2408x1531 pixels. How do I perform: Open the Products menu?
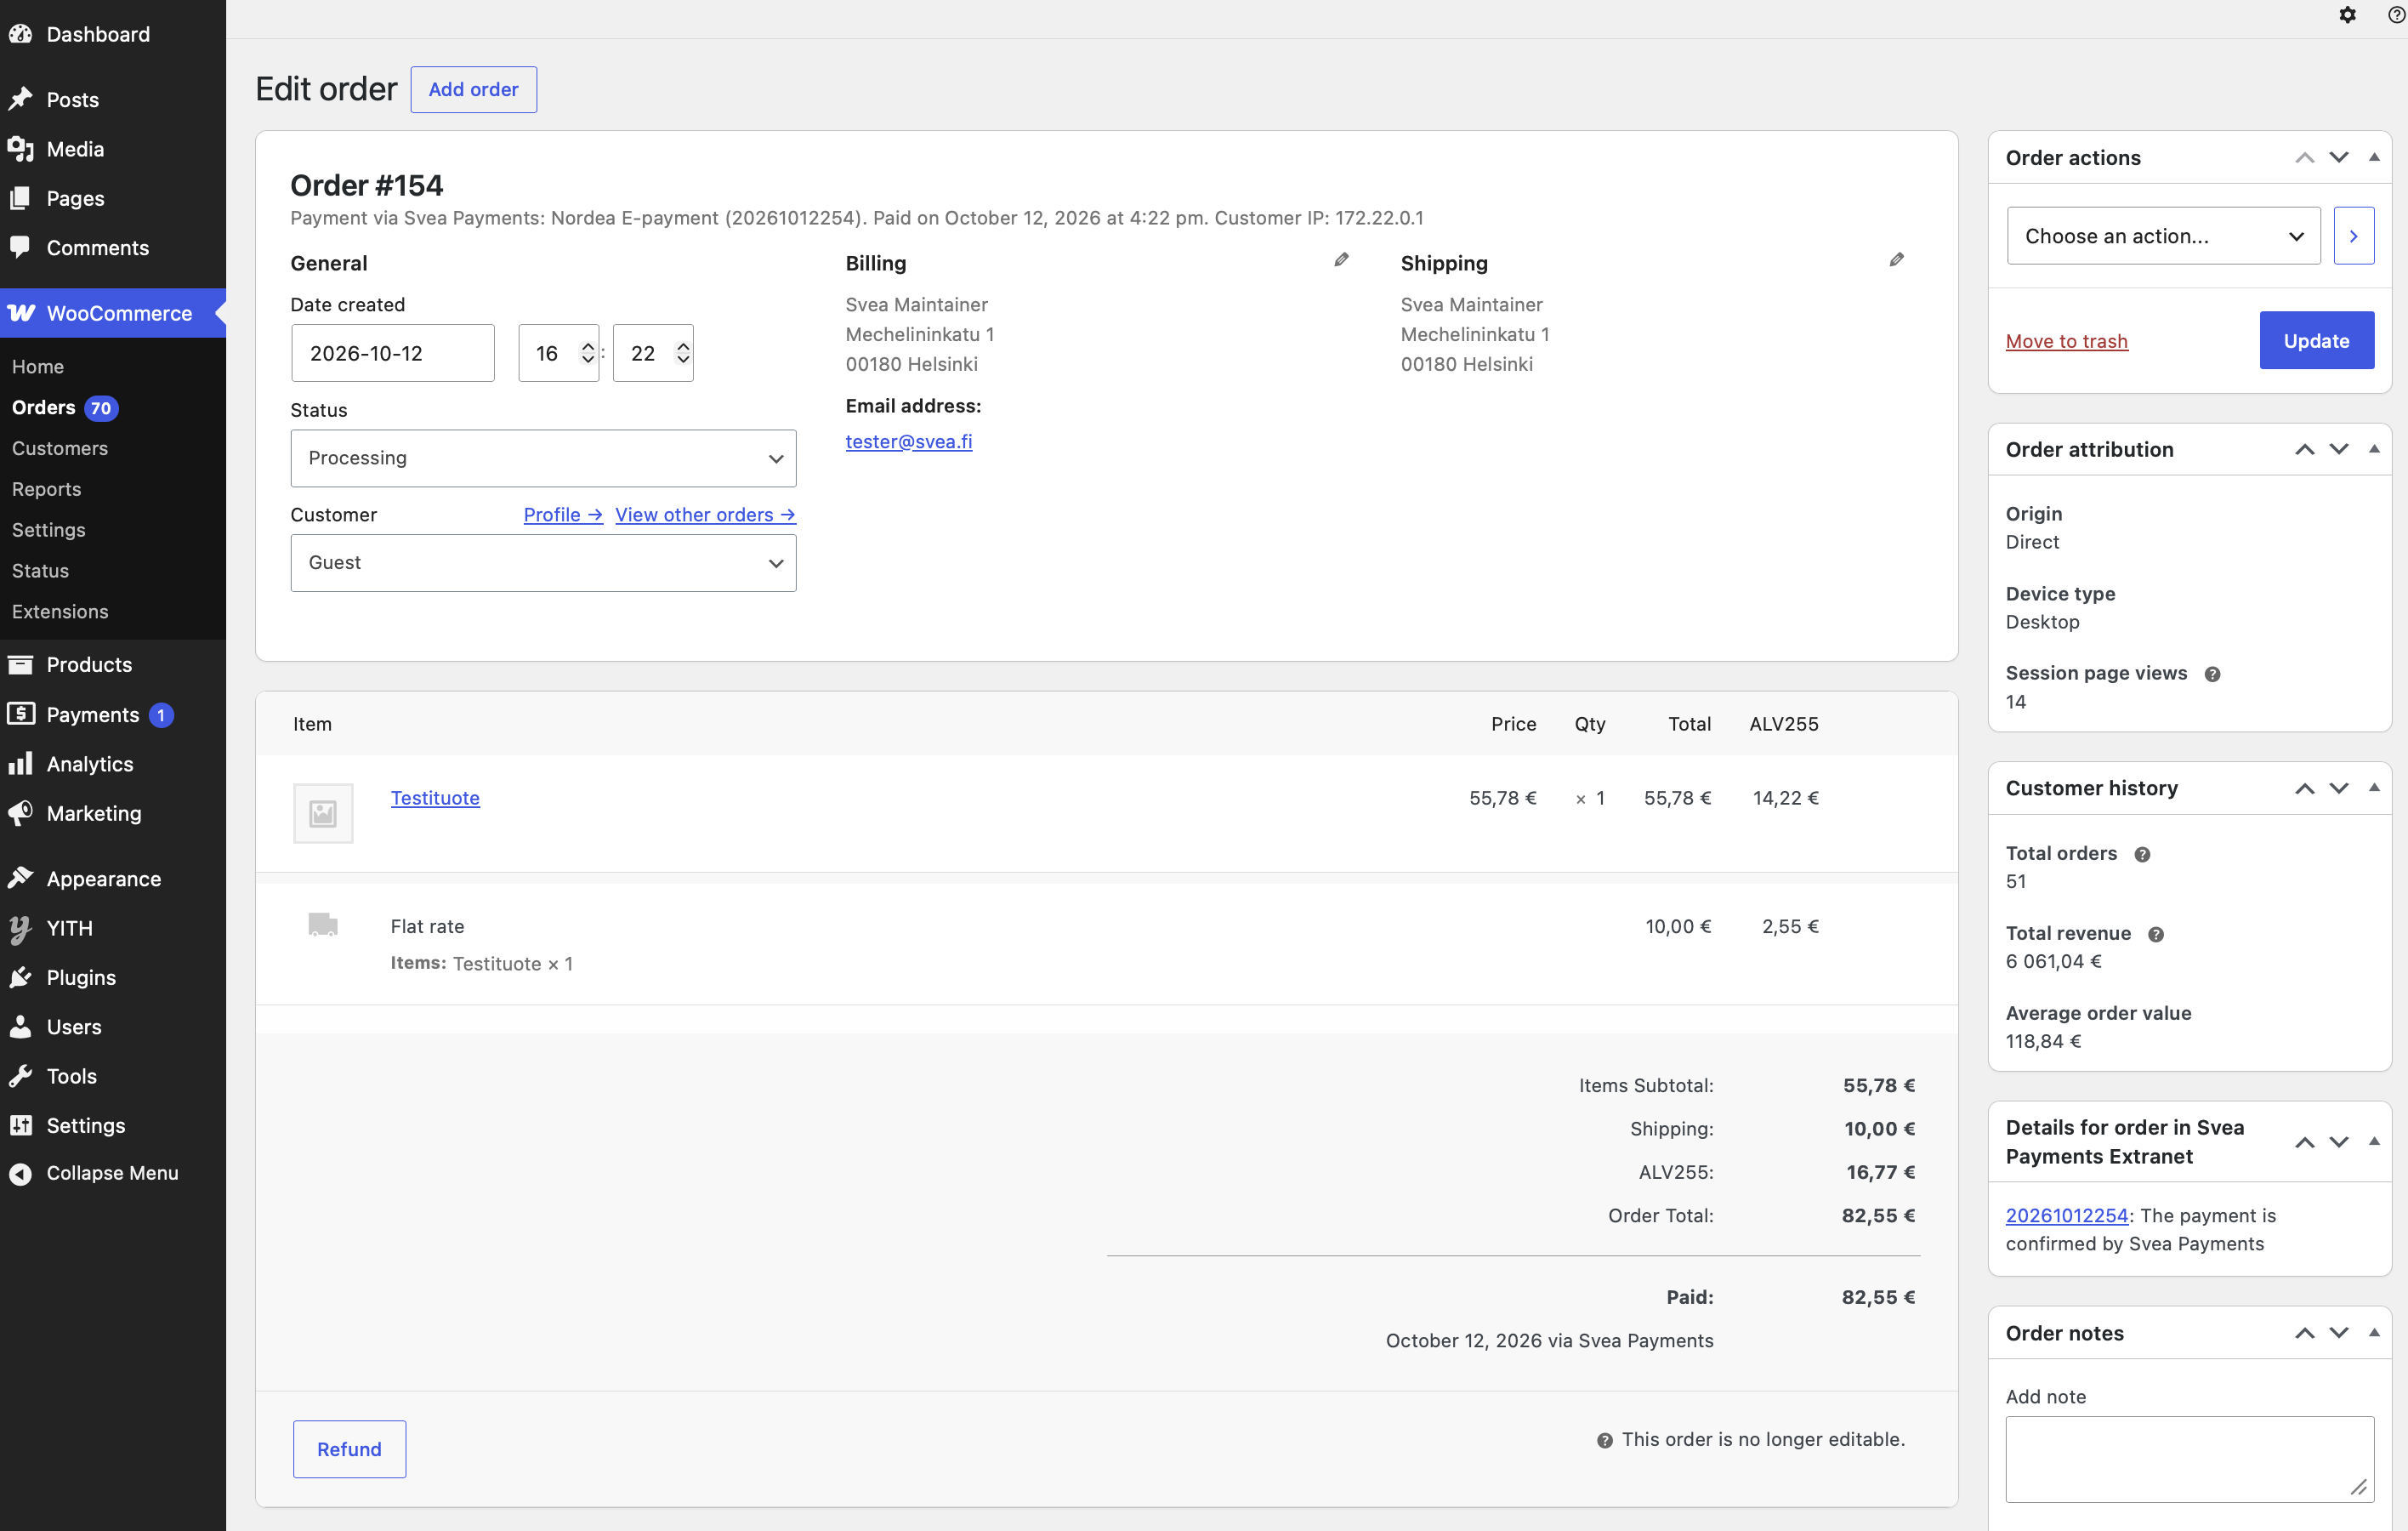click(x=113, y=664)
